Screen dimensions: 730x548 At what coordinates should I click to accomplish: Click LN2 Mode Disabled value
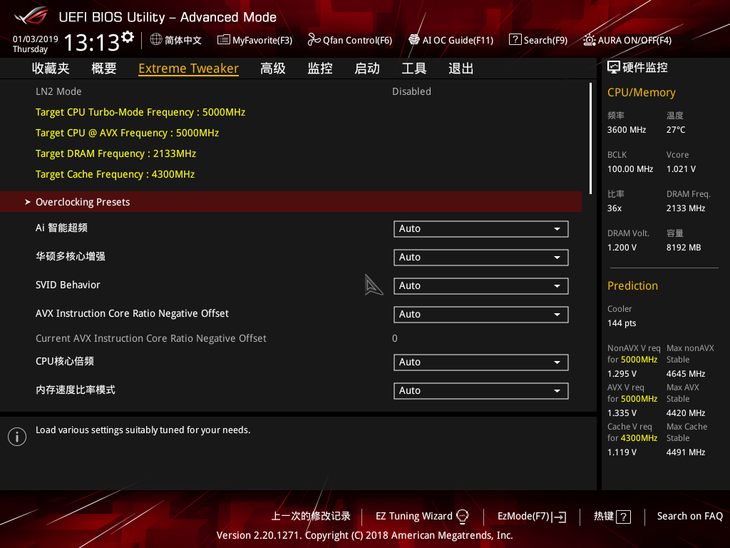412,91
